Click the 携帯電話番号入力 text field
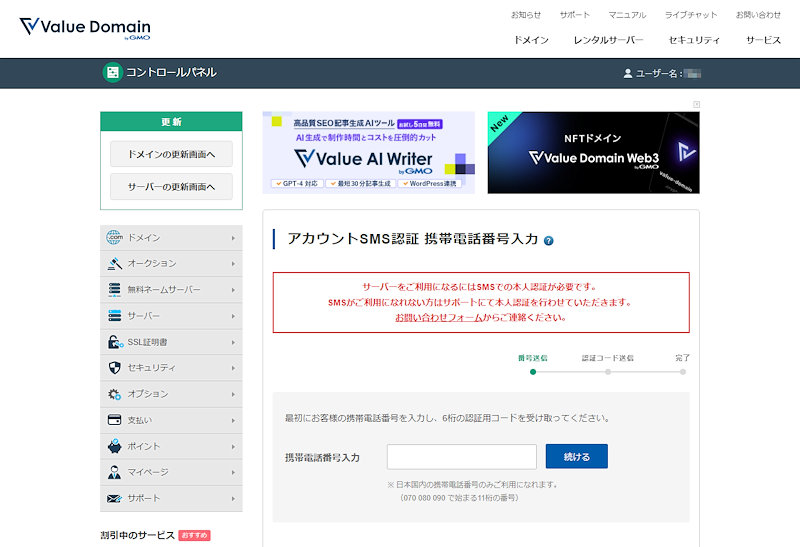 (x=461, y=457)
